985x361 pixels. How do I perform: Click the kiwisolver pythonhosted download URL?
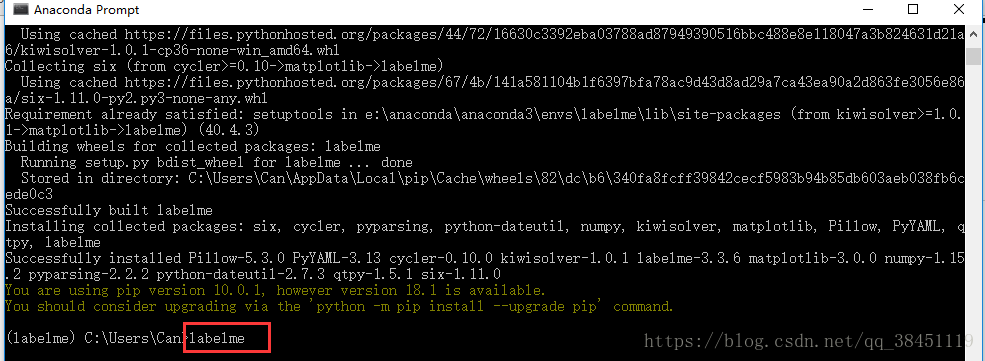tap(484, 42)
